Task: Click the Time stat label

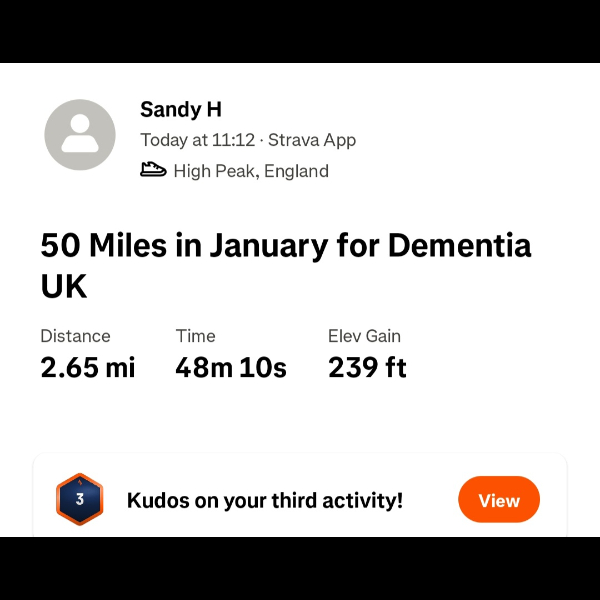Action: coord(195,336)
